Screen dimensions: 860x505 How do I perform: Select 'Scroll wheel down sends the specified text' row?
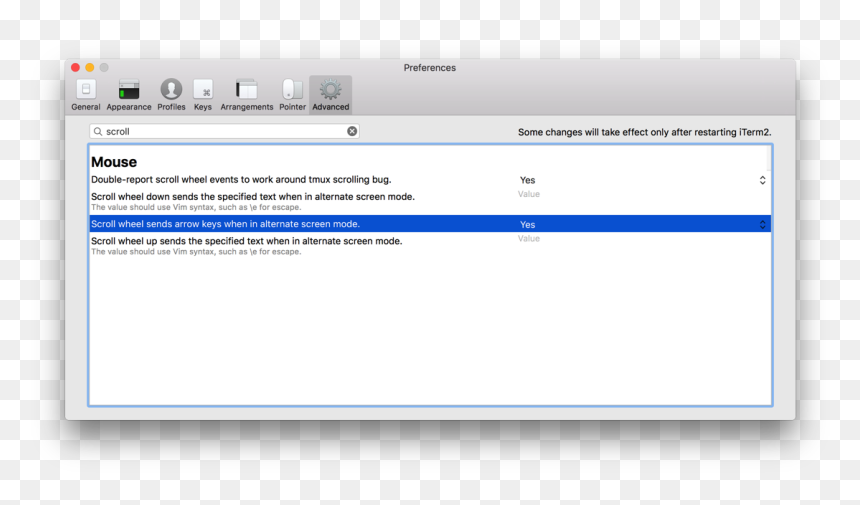click(429, 201)
